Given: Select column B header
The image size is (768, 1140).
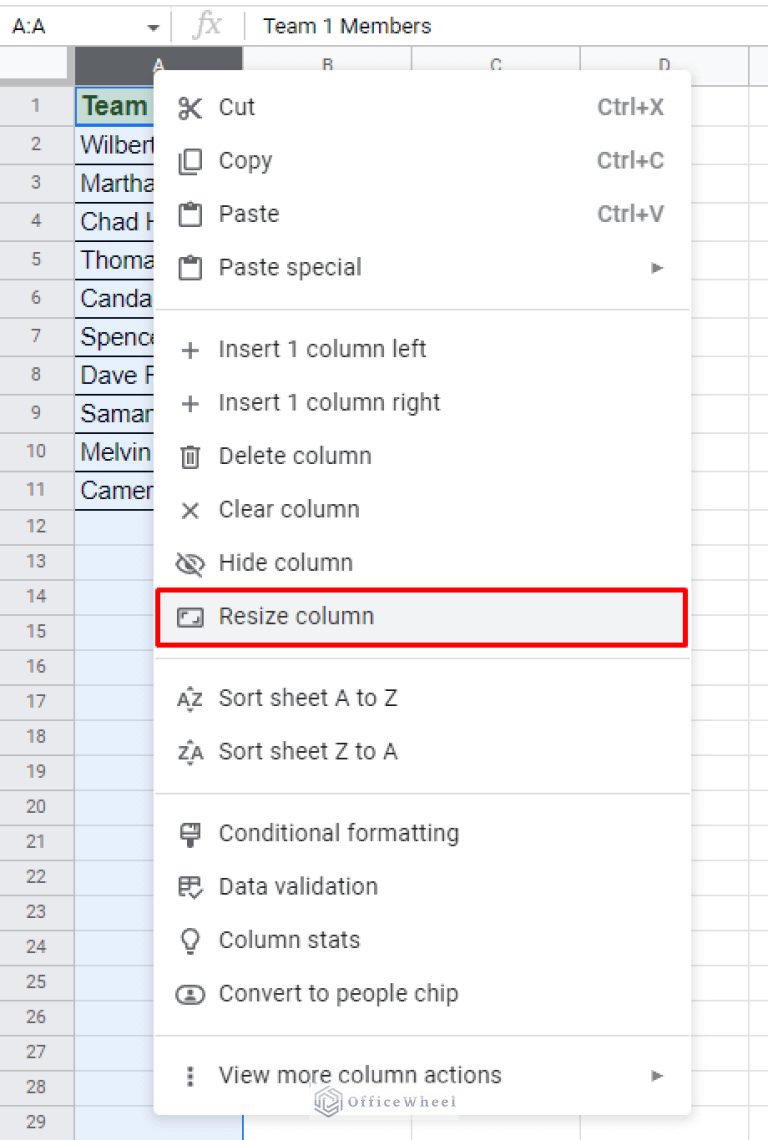Looking at the screenshot, I should tap(327, 65).
